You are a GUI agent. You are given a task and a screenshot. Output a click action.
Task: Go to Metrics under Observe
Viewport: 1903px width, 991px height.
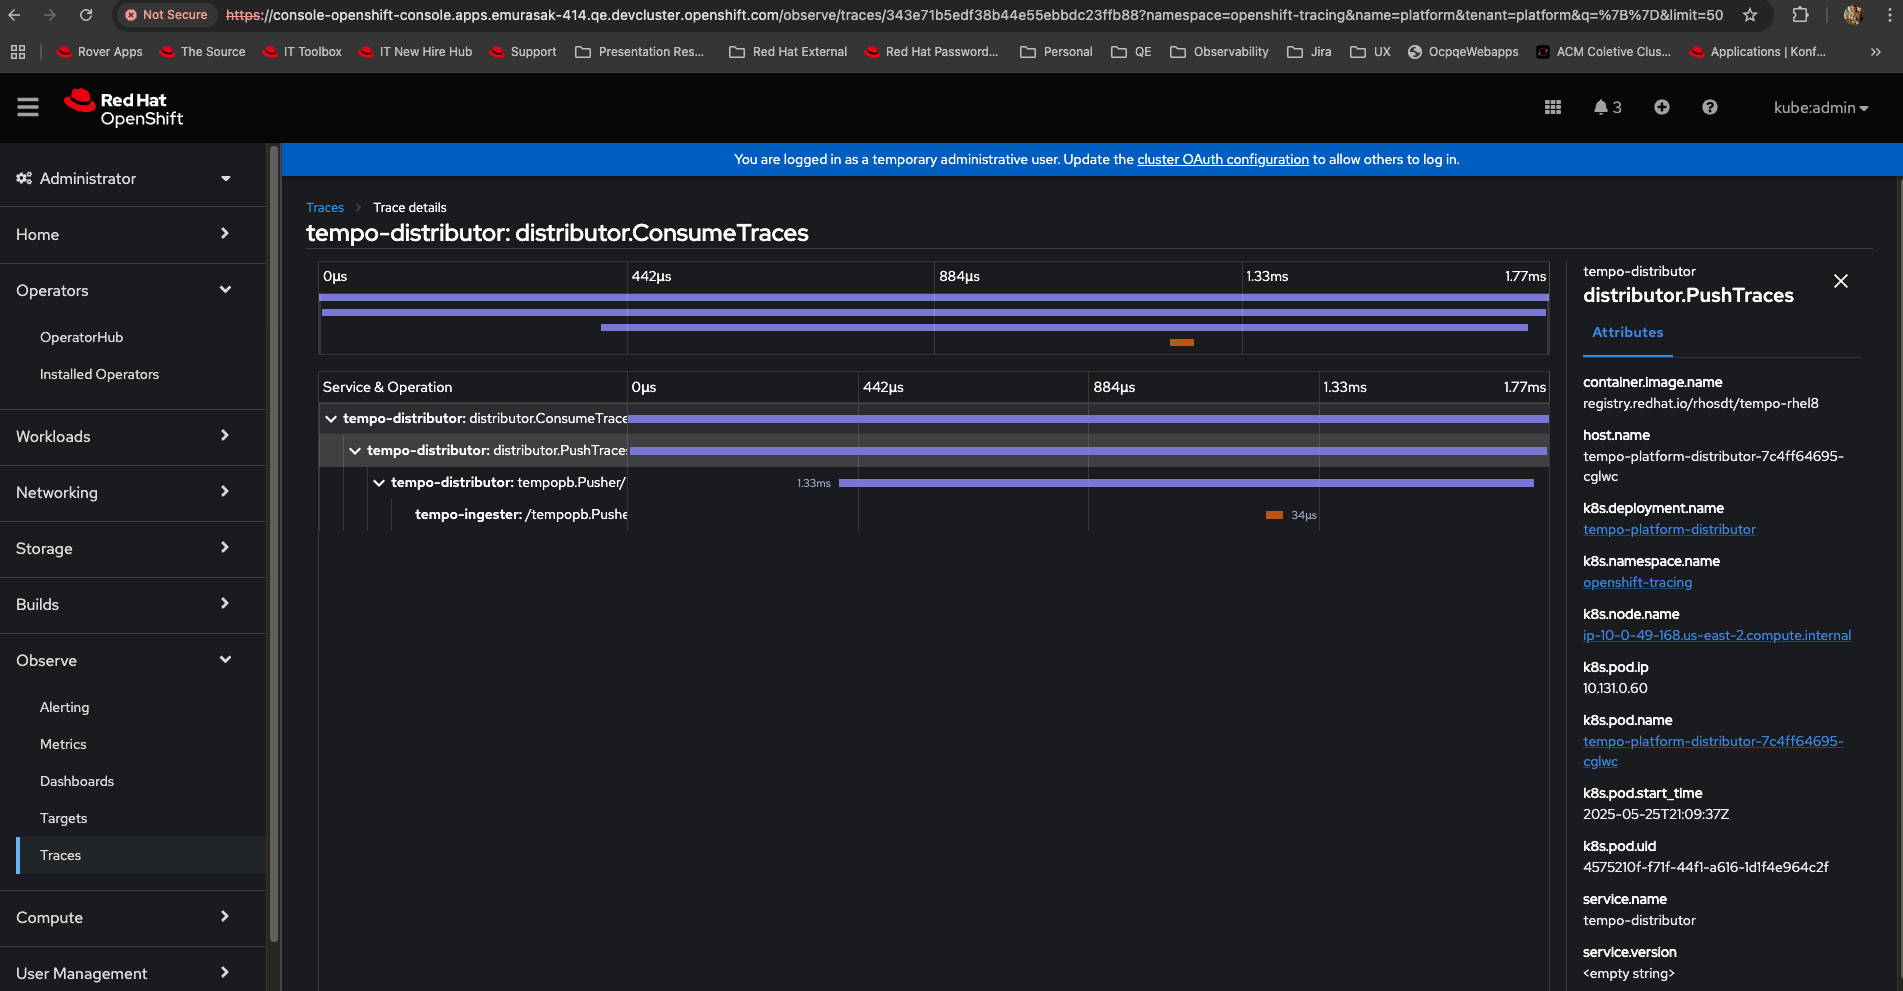click(x=63, y=744)
